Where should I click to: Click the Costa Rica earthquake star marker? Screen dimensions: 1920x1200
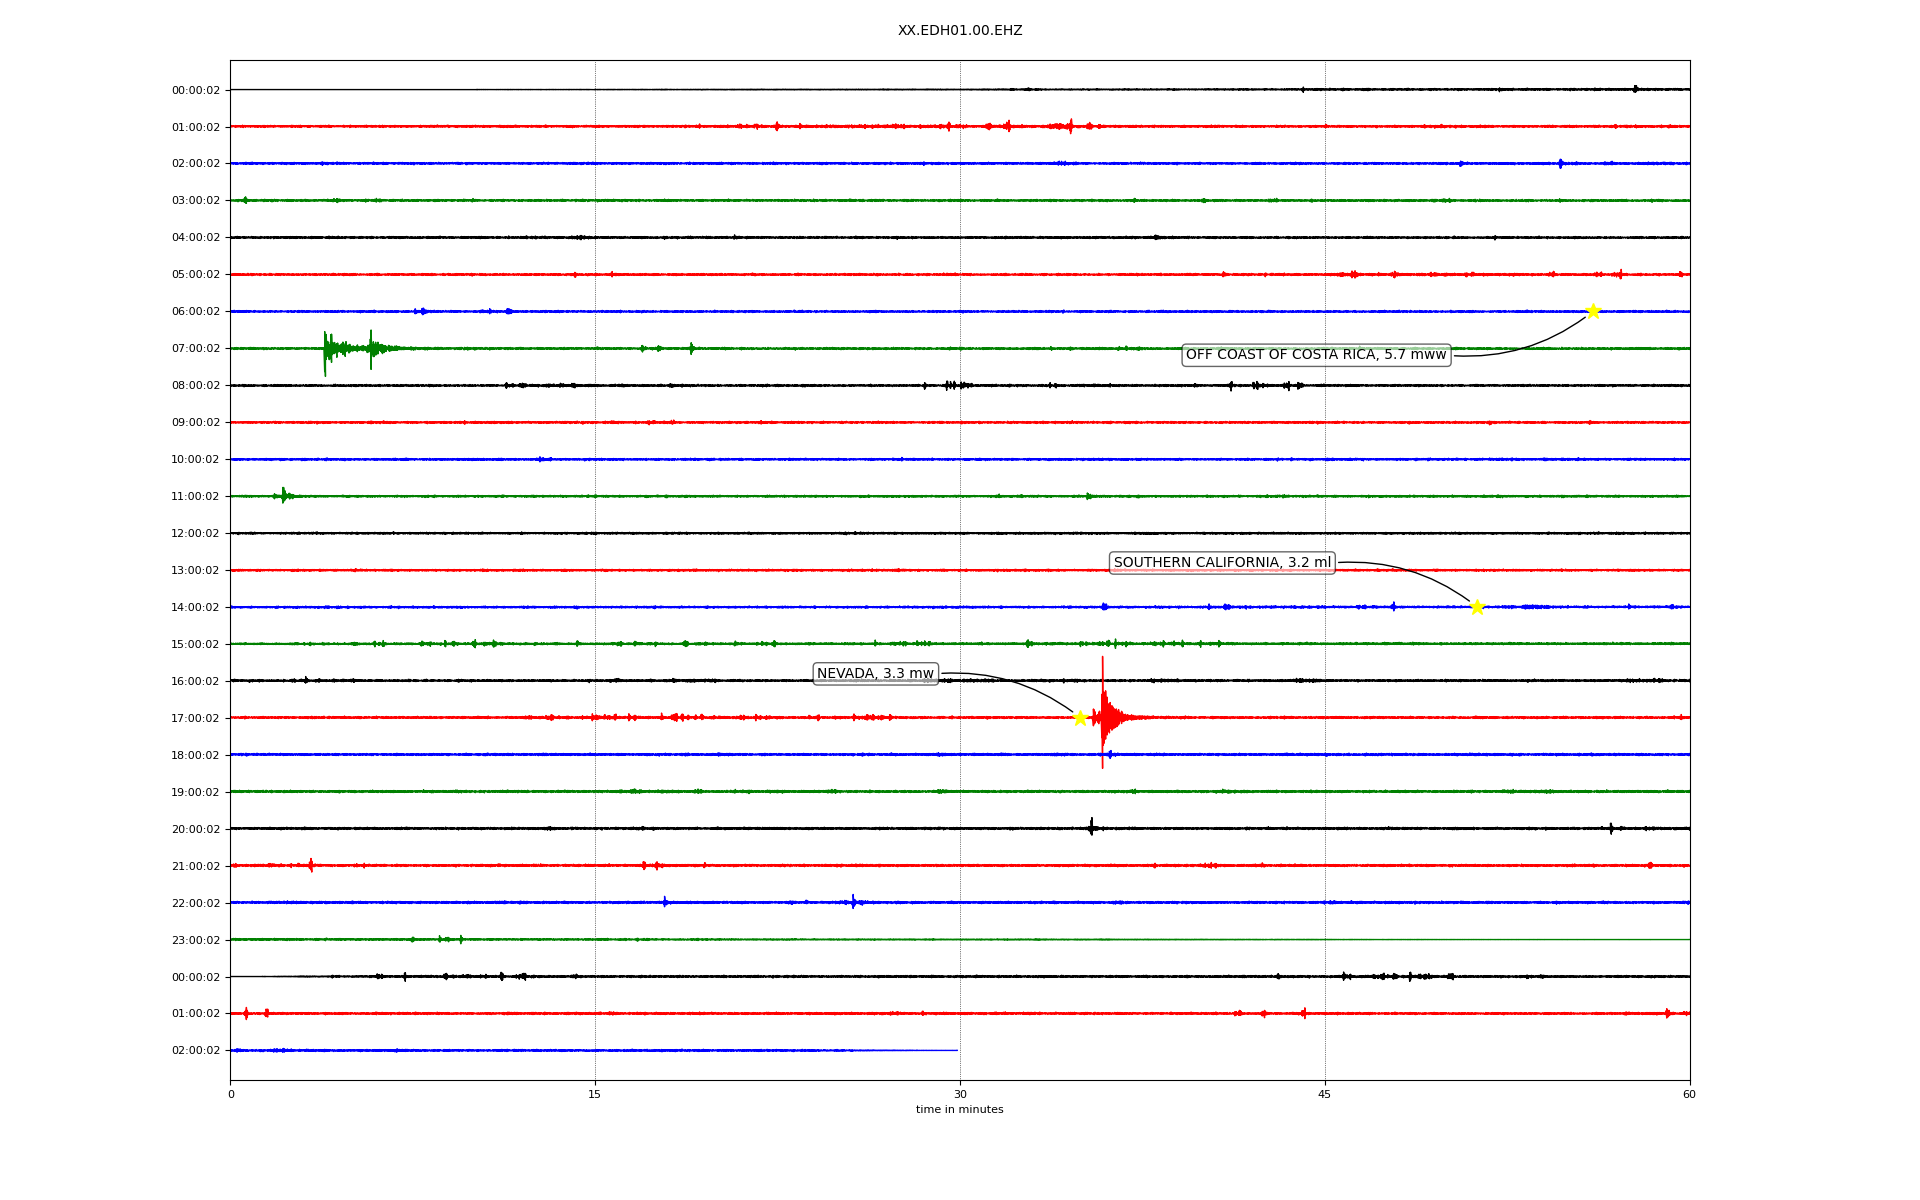[1592, 311]
